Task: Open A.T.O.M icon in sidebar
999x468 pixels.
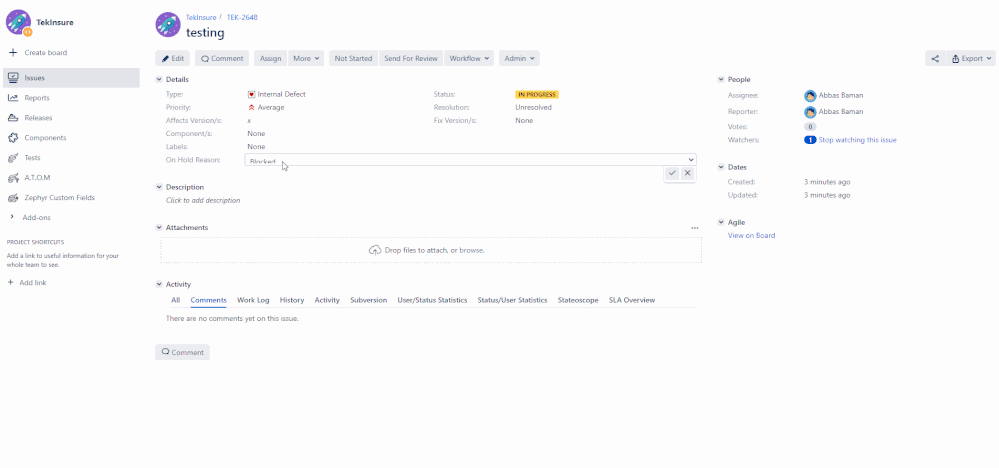Action: pos(13,178)
